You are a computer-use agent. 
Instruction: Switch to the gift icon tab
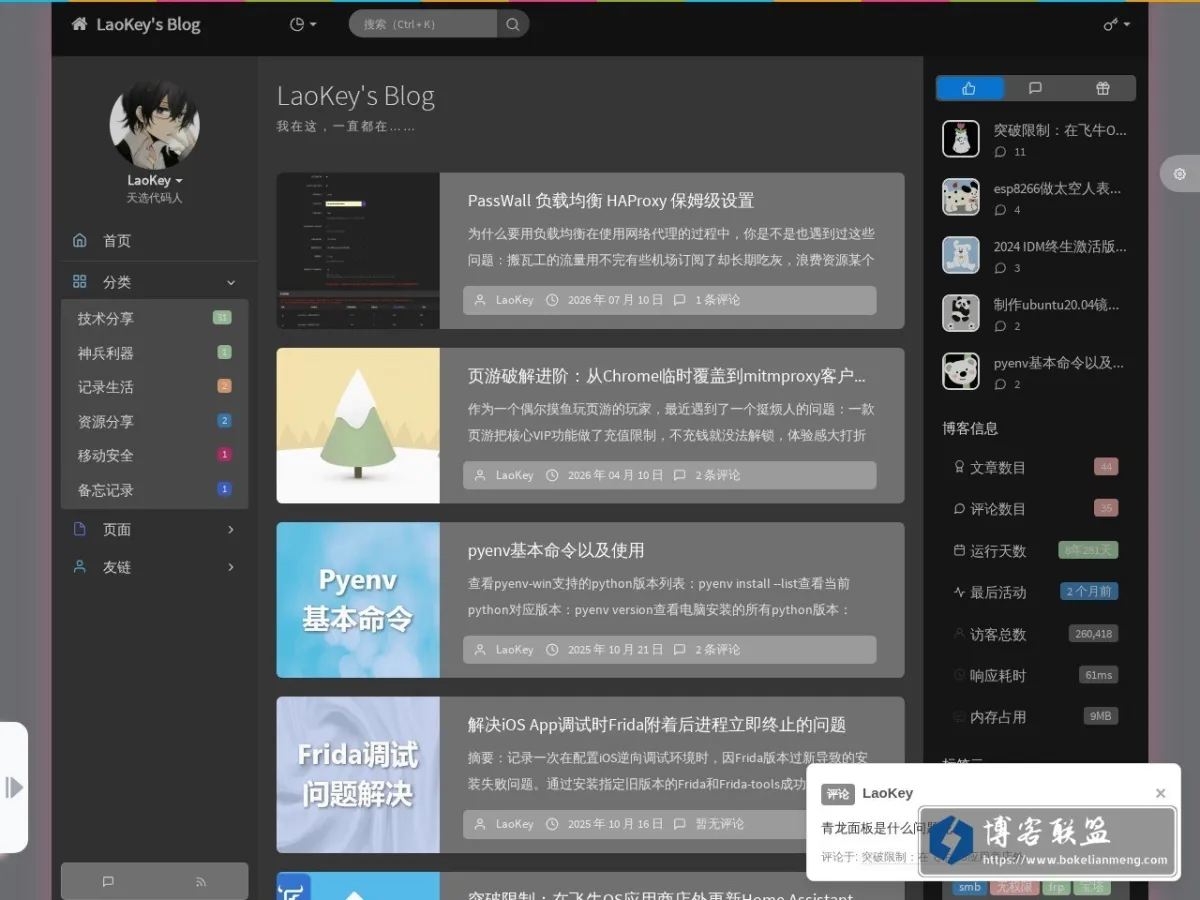coord(1102,88)
